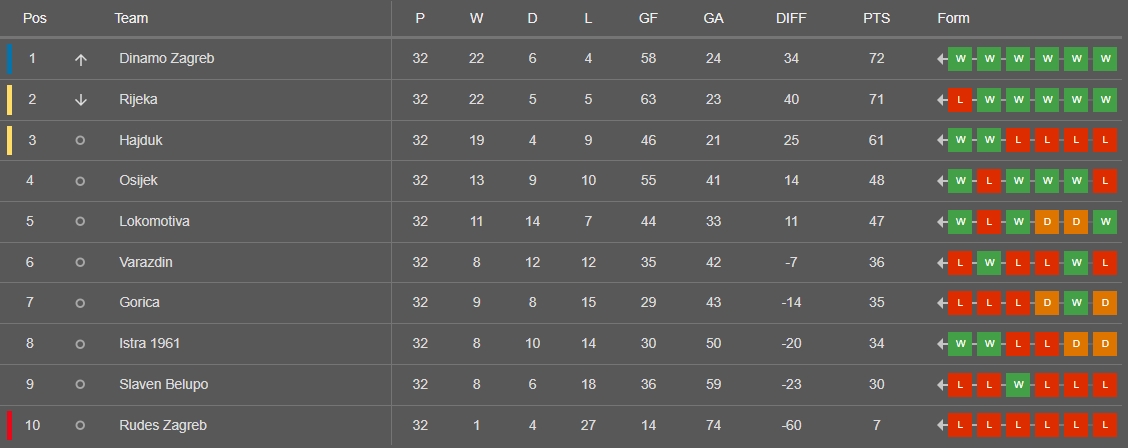1128x448 pixels.
Task: Click the blue marker beside position 1
Action: (x=9, y=59)
